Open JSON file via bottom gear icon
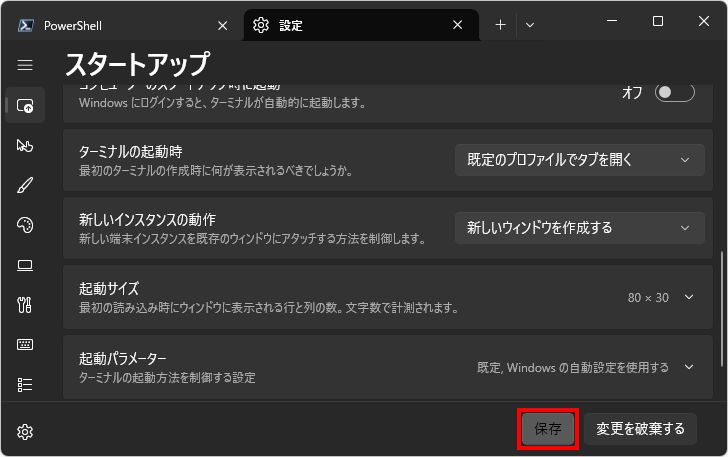 click(x=25, y=432)
